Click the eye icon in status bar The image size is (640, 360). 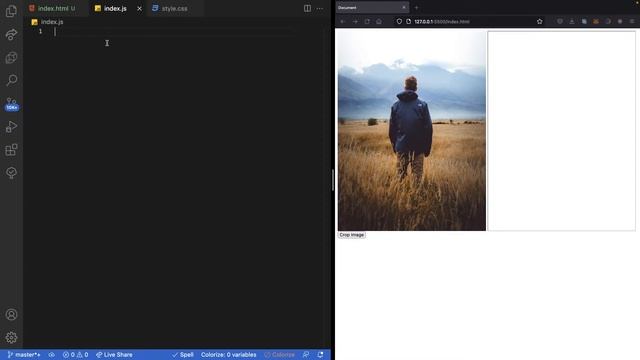click(x=51, y=355)
